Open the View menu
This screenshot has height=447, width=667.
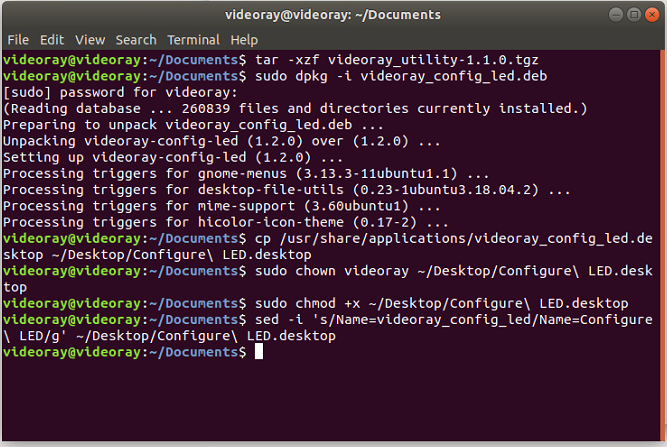(x=90, y=40)
